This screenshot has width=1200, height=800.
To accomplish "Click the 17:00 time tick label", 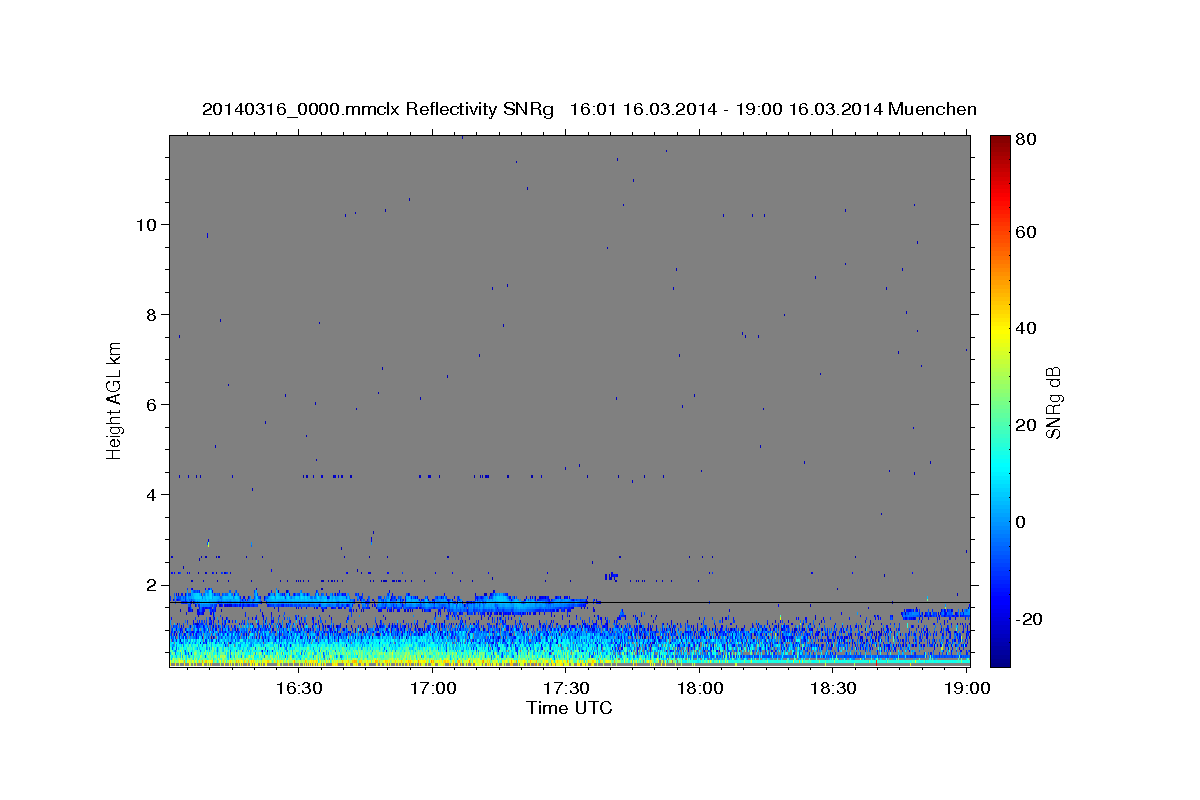I will [x=433, y=688].
